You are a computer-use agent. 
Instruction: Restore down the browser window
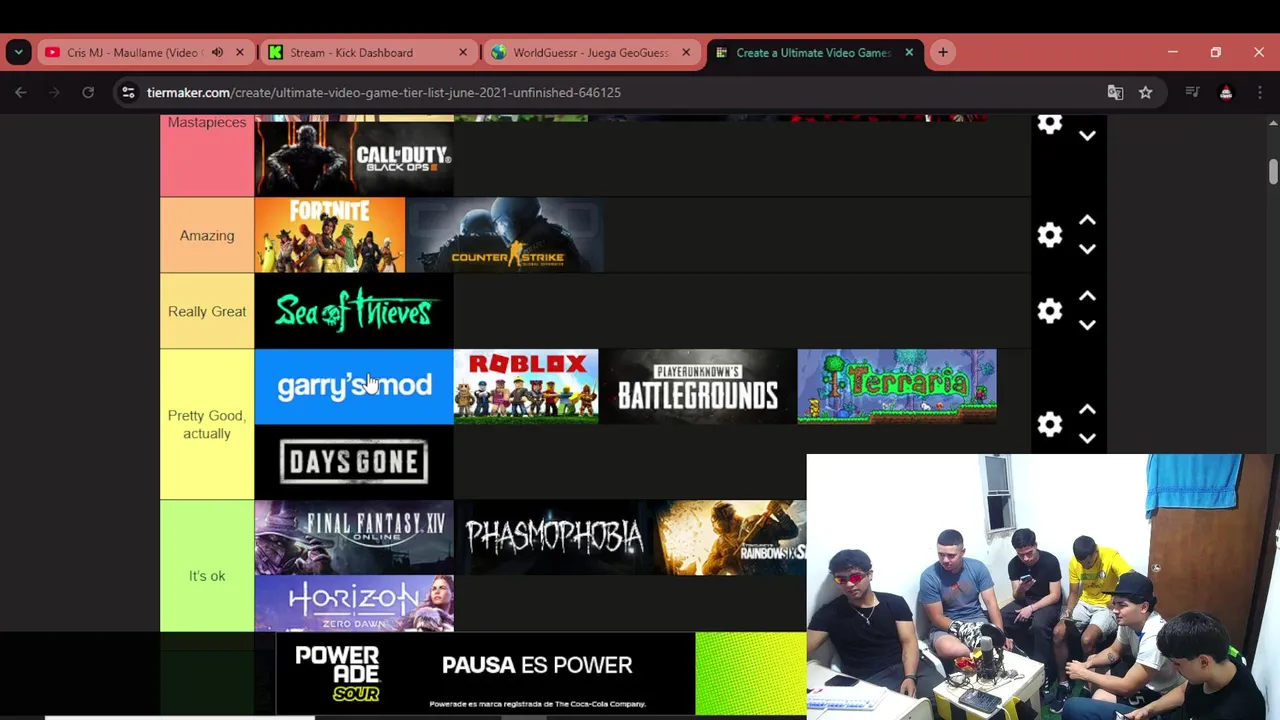1215,52
